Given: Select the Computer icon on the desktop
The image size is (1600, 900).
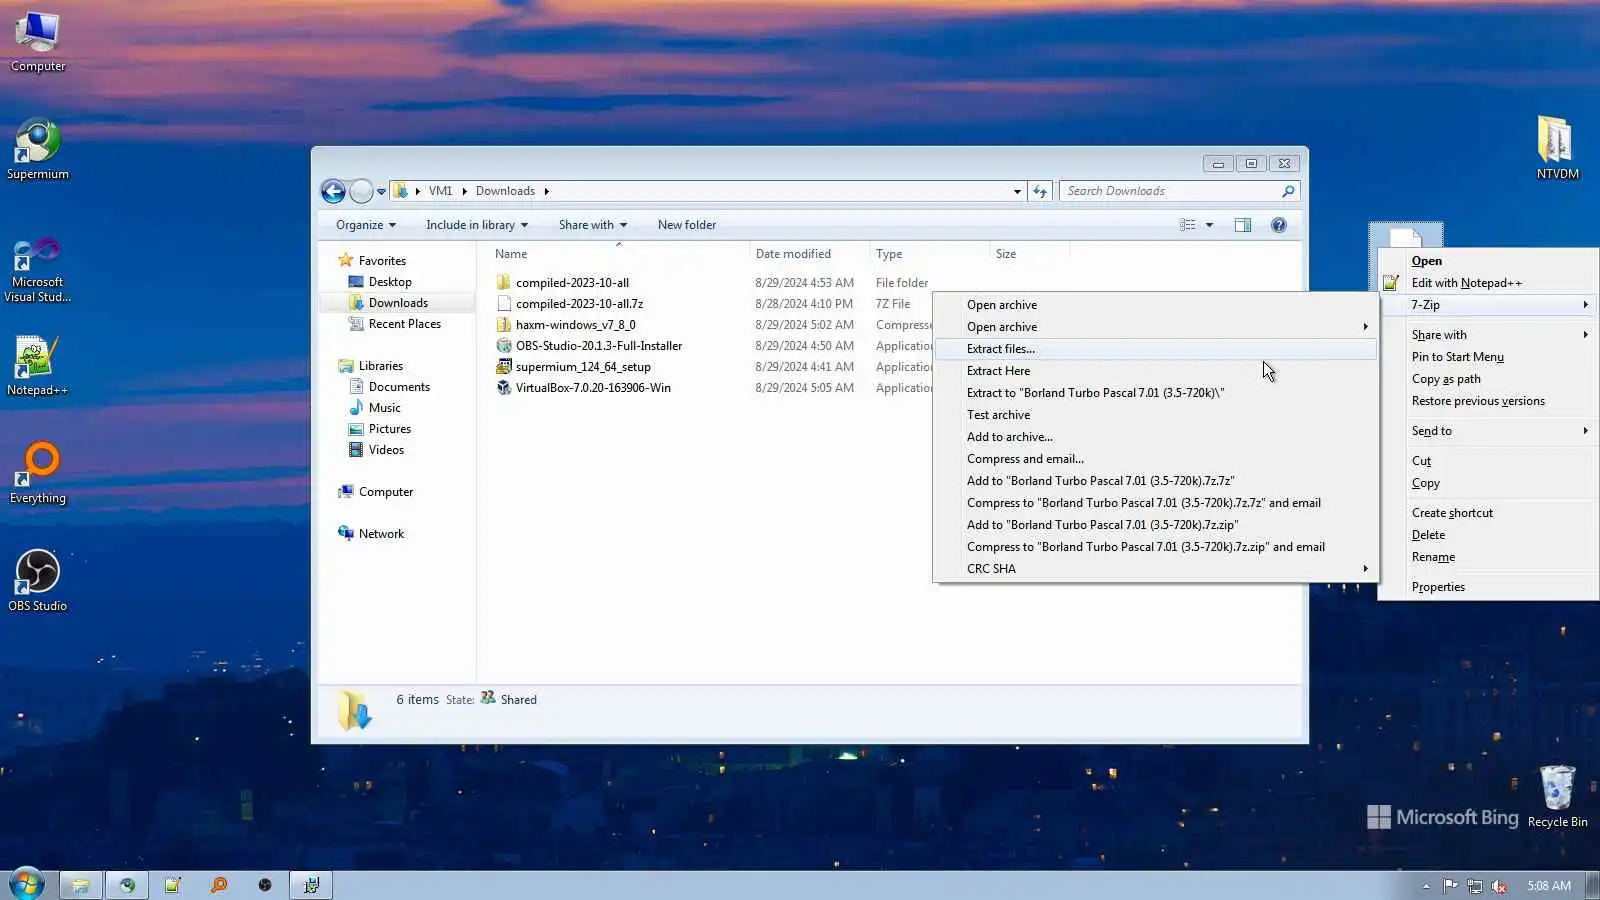Looking at the screenshot, I should pyautogui.click(x=38, y=43).
